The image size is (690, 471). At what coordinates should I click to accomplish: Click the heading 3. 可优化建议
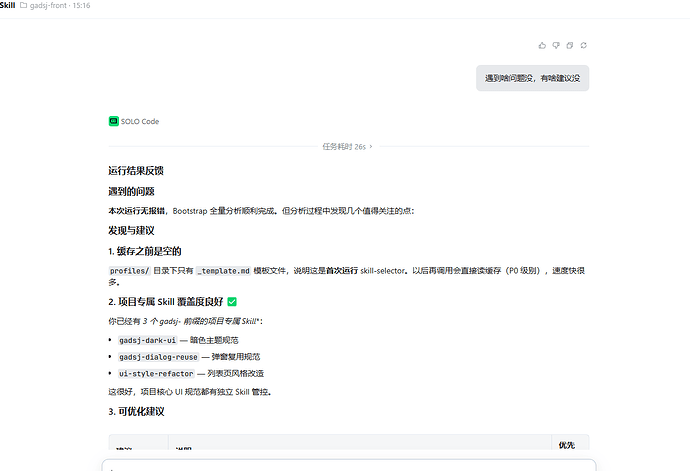tap(136, 412)
